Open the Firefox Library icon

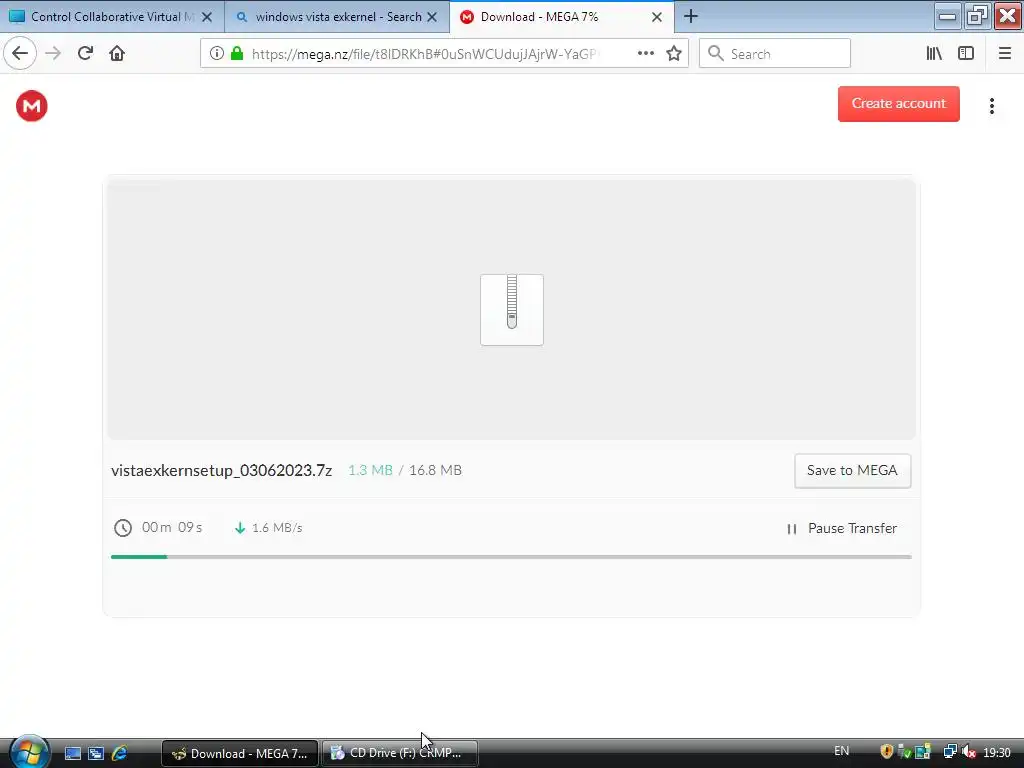pyautogui.click(x=934, y=54)
